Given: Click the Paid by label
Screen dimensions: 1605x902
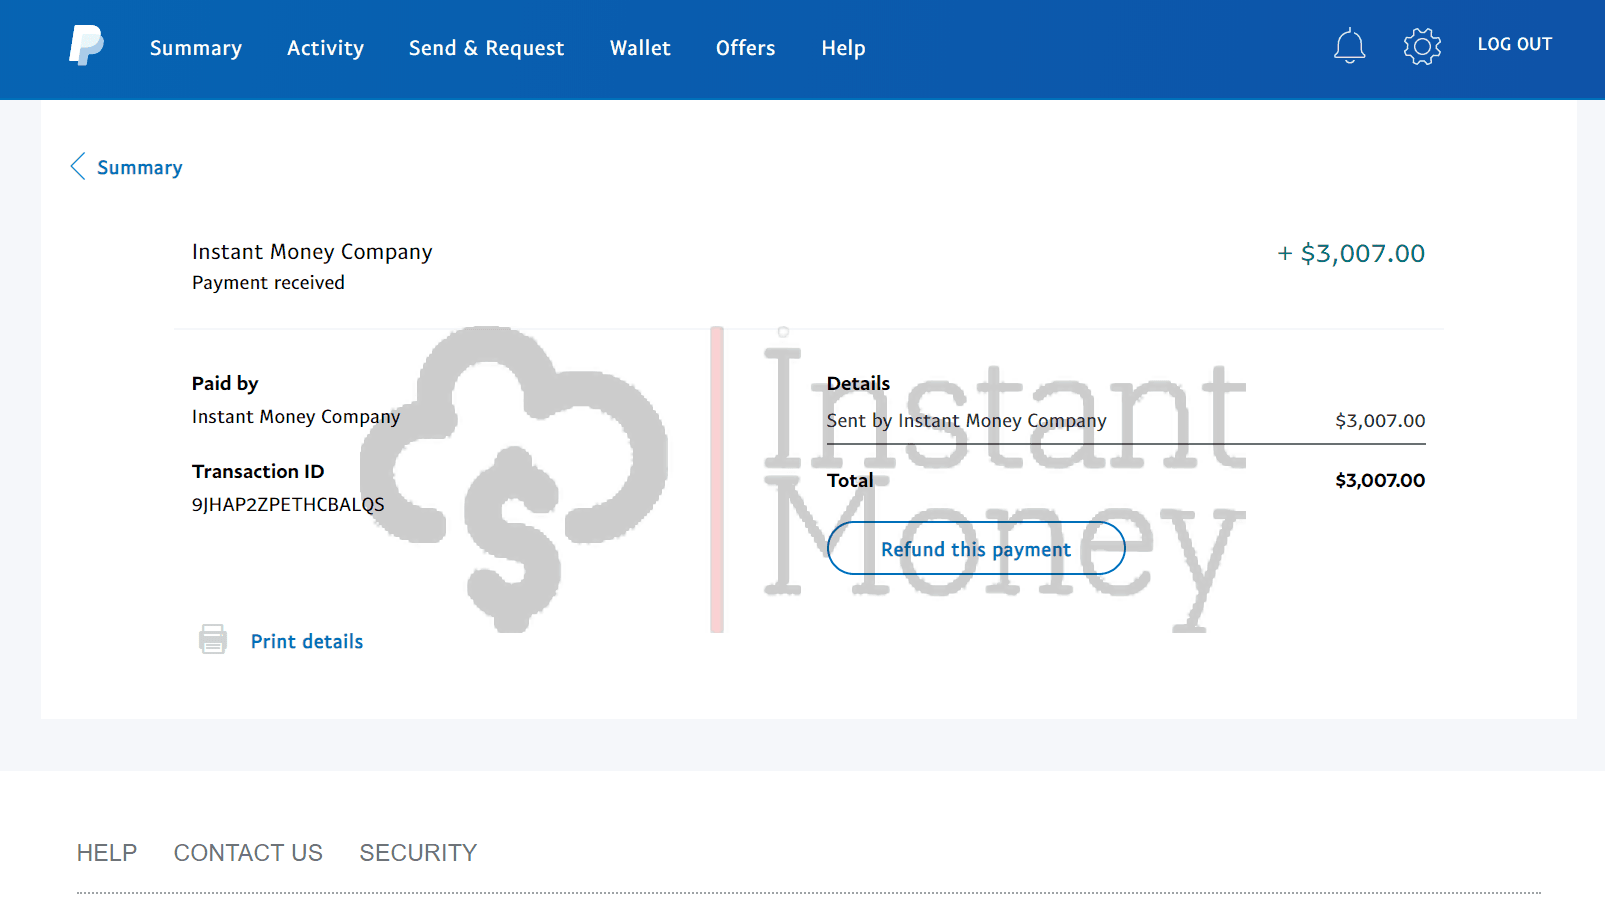Looking at the screenshot, I should point(225,383).
